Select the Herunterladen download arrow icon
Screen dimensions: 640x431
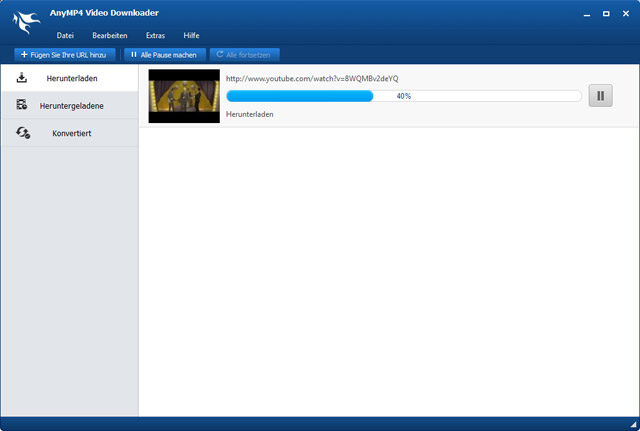click(x=22, y=78)
